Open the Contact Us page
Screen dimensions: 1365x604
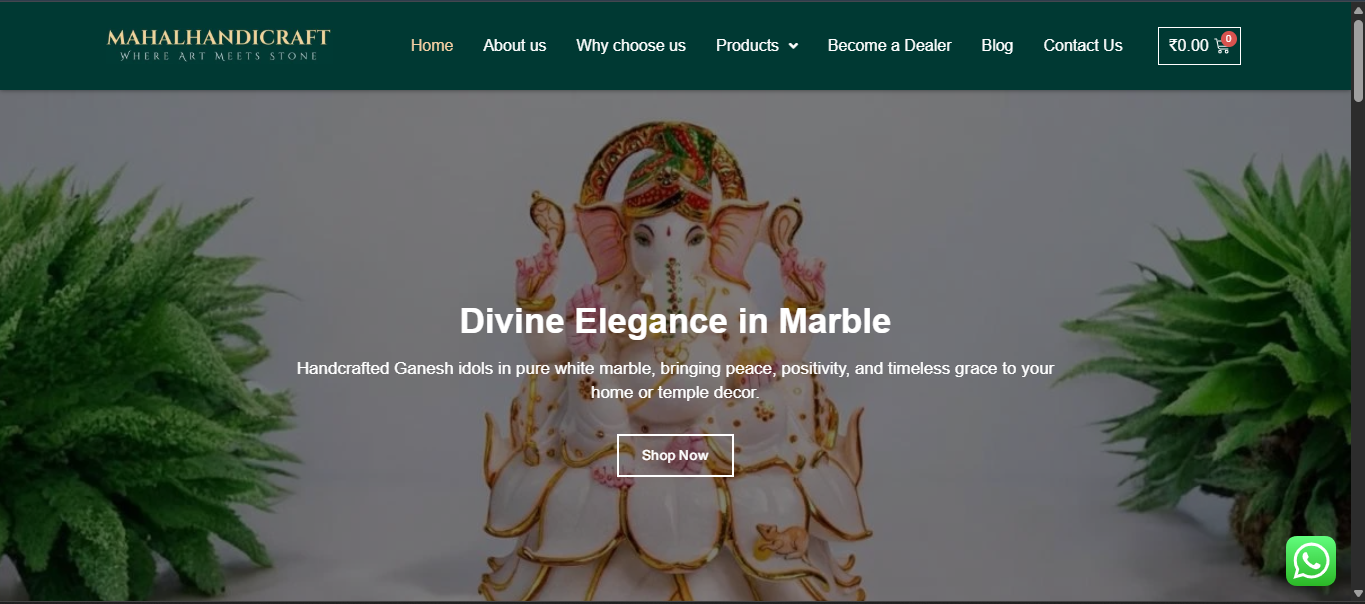click(x=1083, y=45)
